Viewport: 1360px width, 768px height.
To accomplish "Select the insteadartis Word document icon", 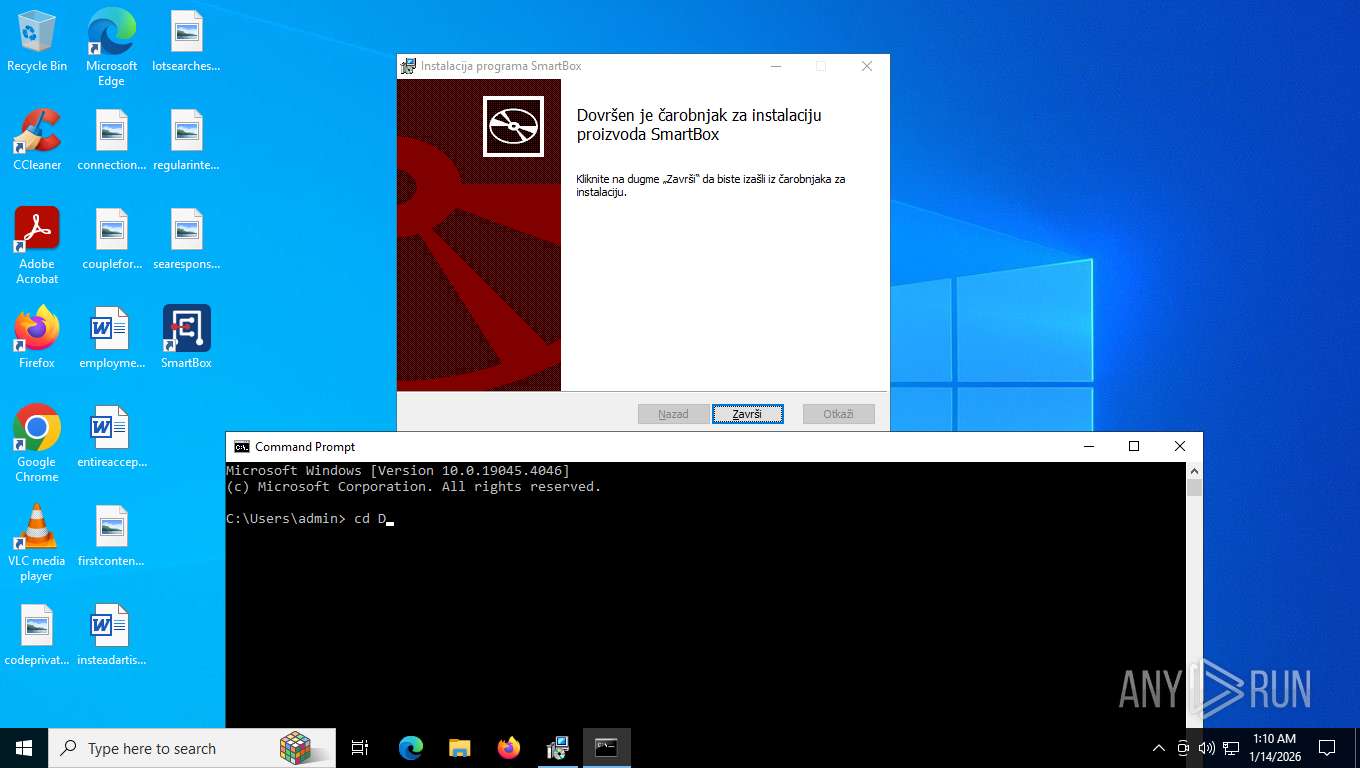I will pyautogui.click(x=111, y=635).
